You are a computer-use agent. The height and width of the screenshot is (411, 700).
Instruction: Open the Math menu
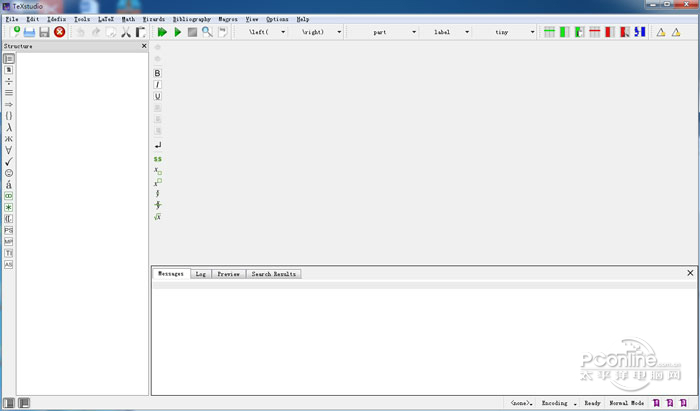(x=128, y=19)
